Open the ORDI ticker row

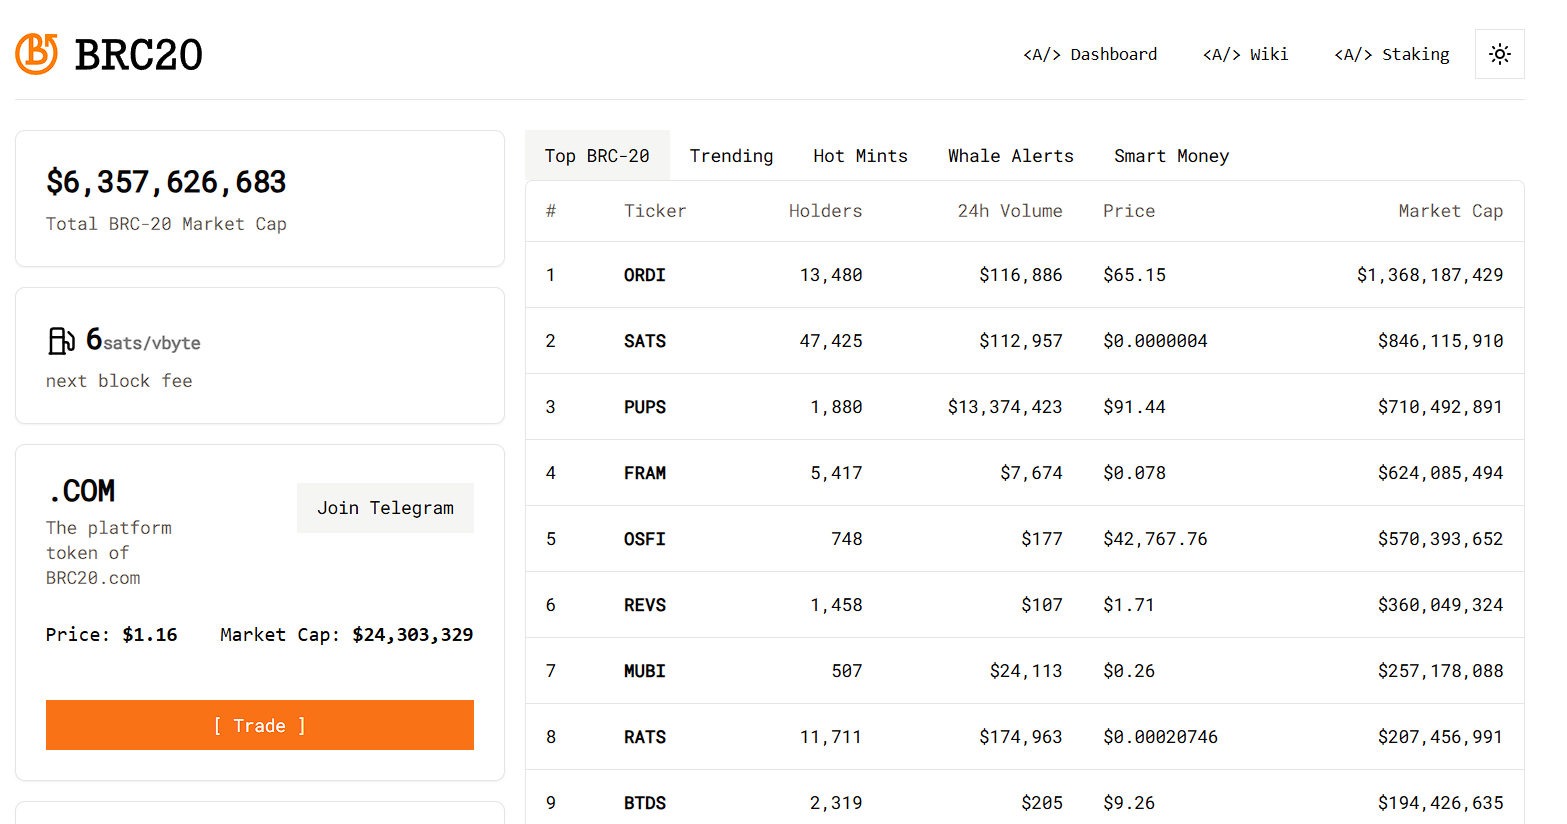tap(1025, 275)
